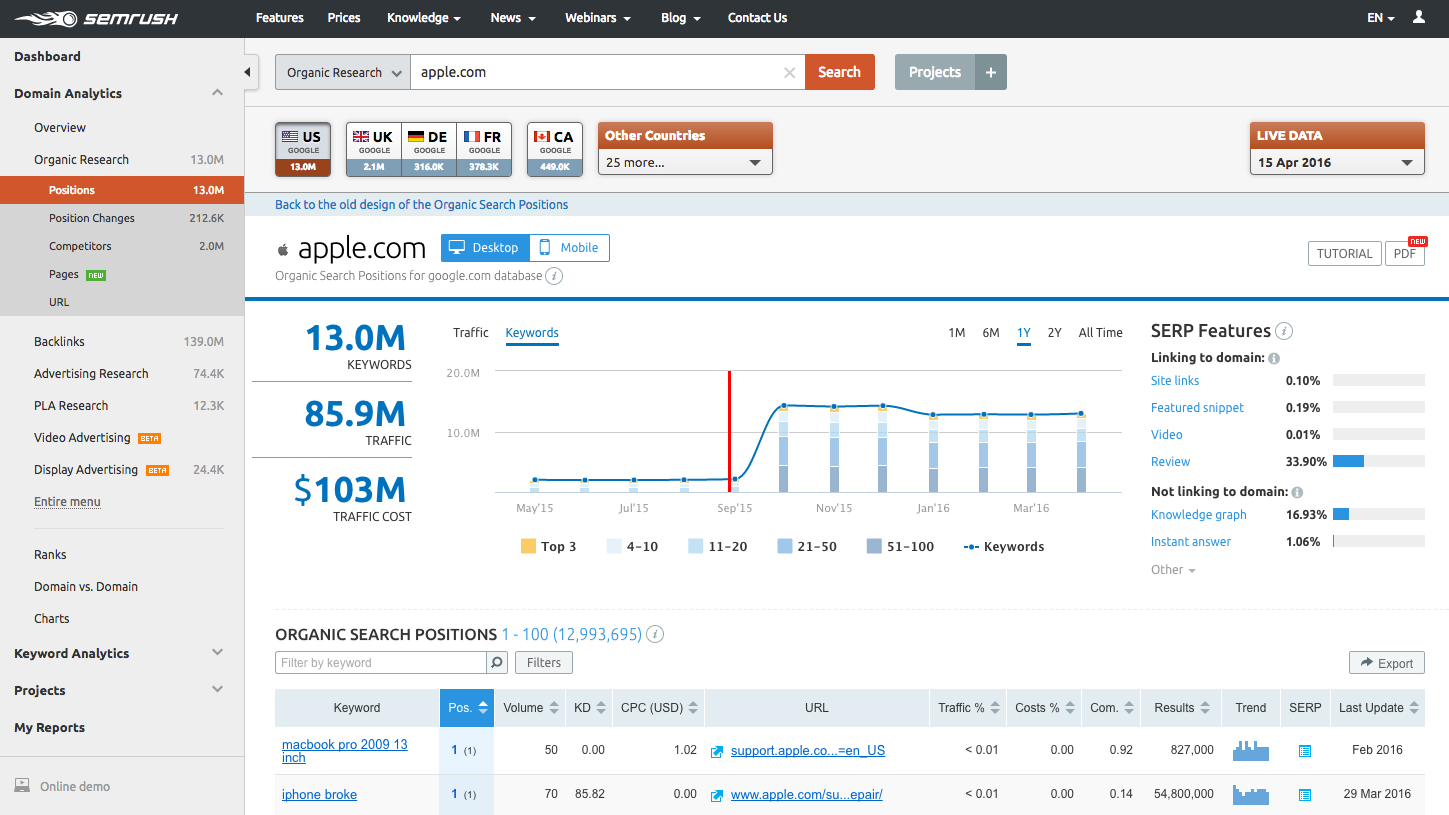Click the Export button
This screenshot has height=815, width=1449.
click(x=1386, y=663)
